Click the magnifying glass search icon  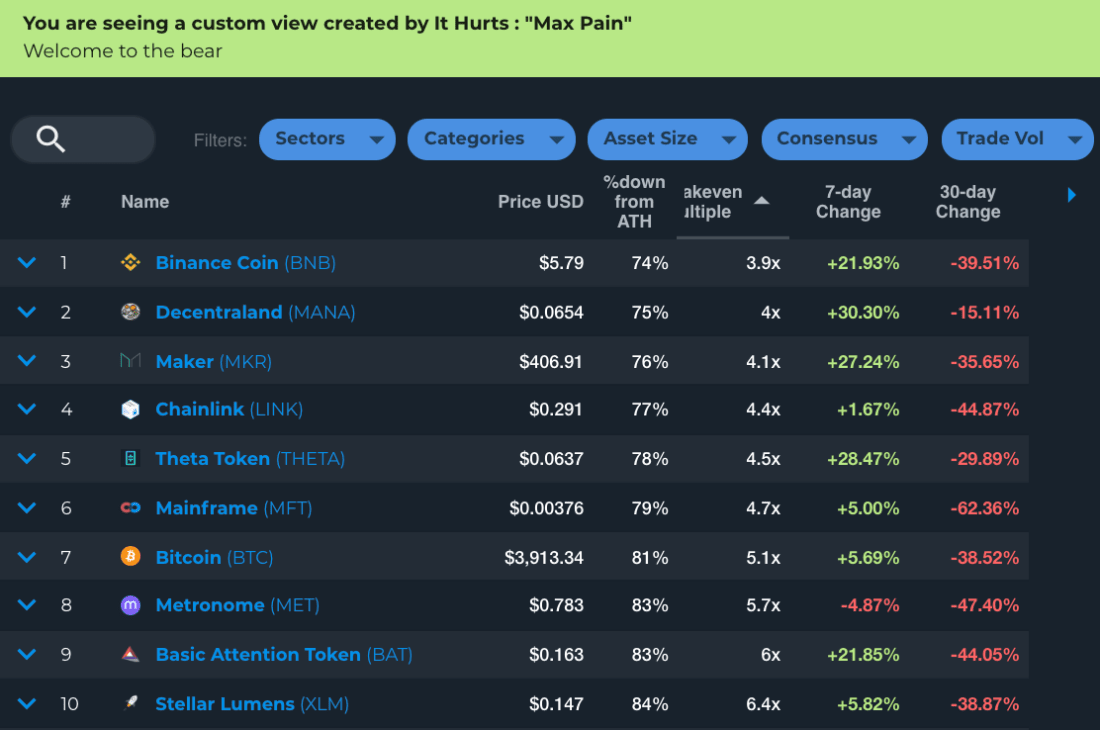coord(51,139)
